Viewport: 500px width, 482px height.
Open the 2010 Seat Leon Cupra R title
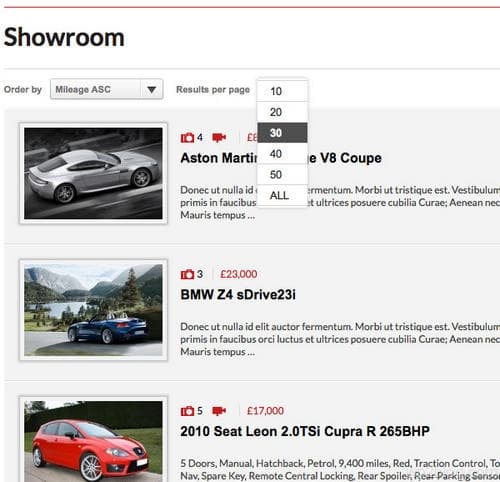[305, 431]
